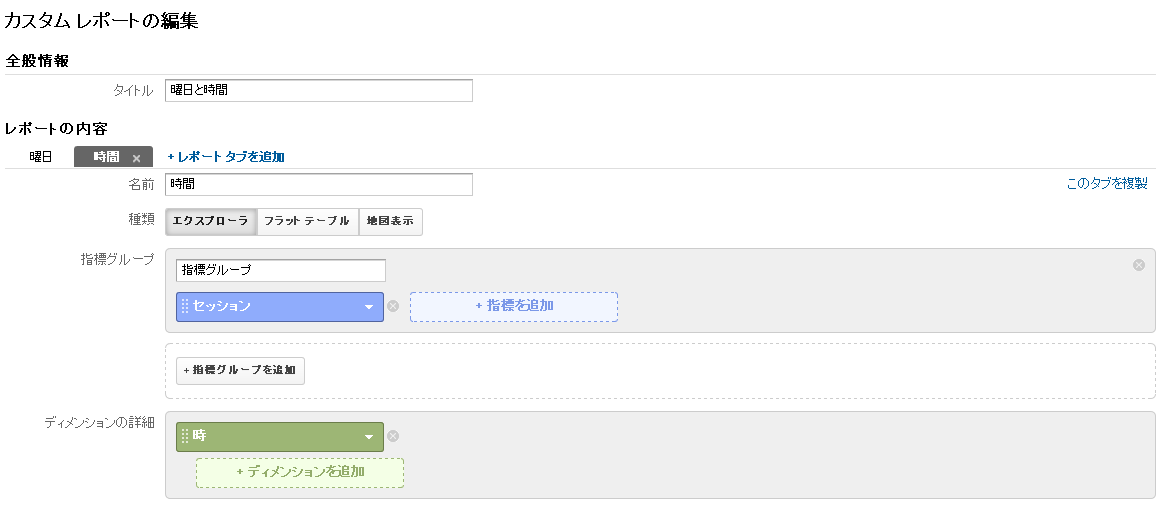Image resolution: width=1167 pixels, height=509 pixels.
Task: Grab the drag handle on the セッション chip
Action: pyautogui.click(x=185, y=307)
